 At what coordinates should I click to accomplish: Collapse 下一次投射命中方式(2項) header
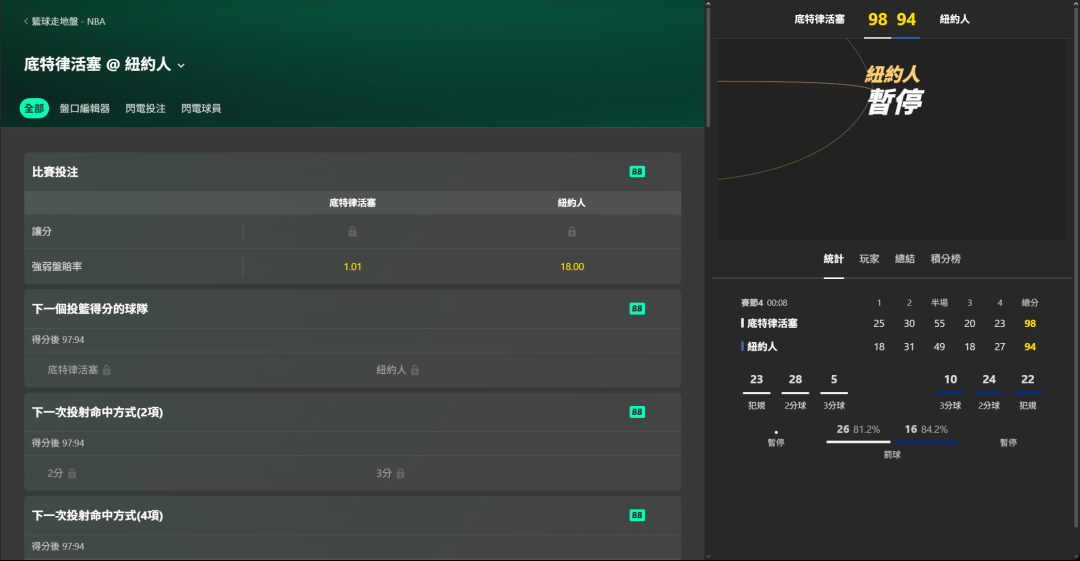click(x=353, y=412)
